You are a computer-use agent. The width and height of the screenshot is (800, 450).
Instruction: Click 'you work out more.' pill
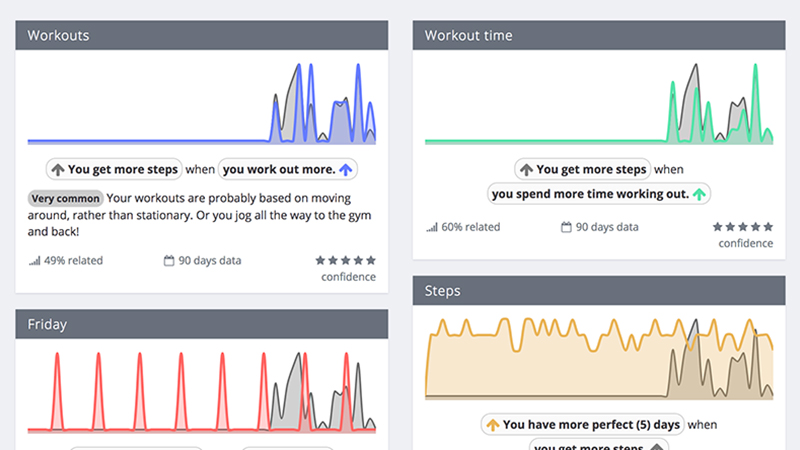288,169
